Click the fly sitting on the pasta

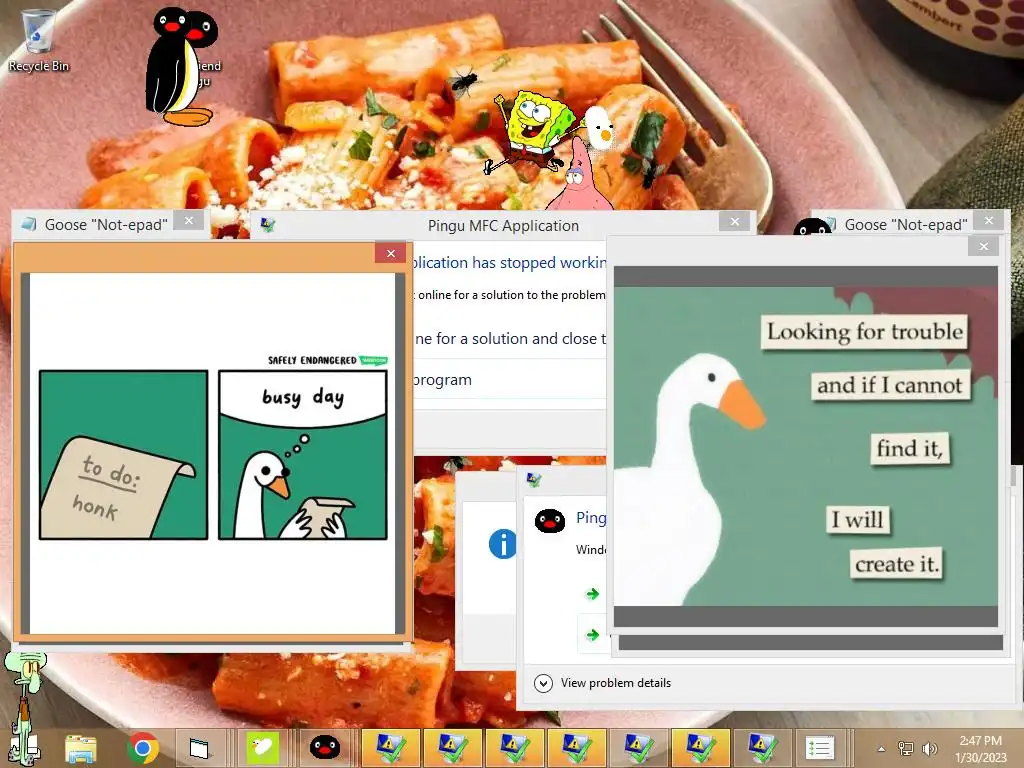click(x=464, y=82)
